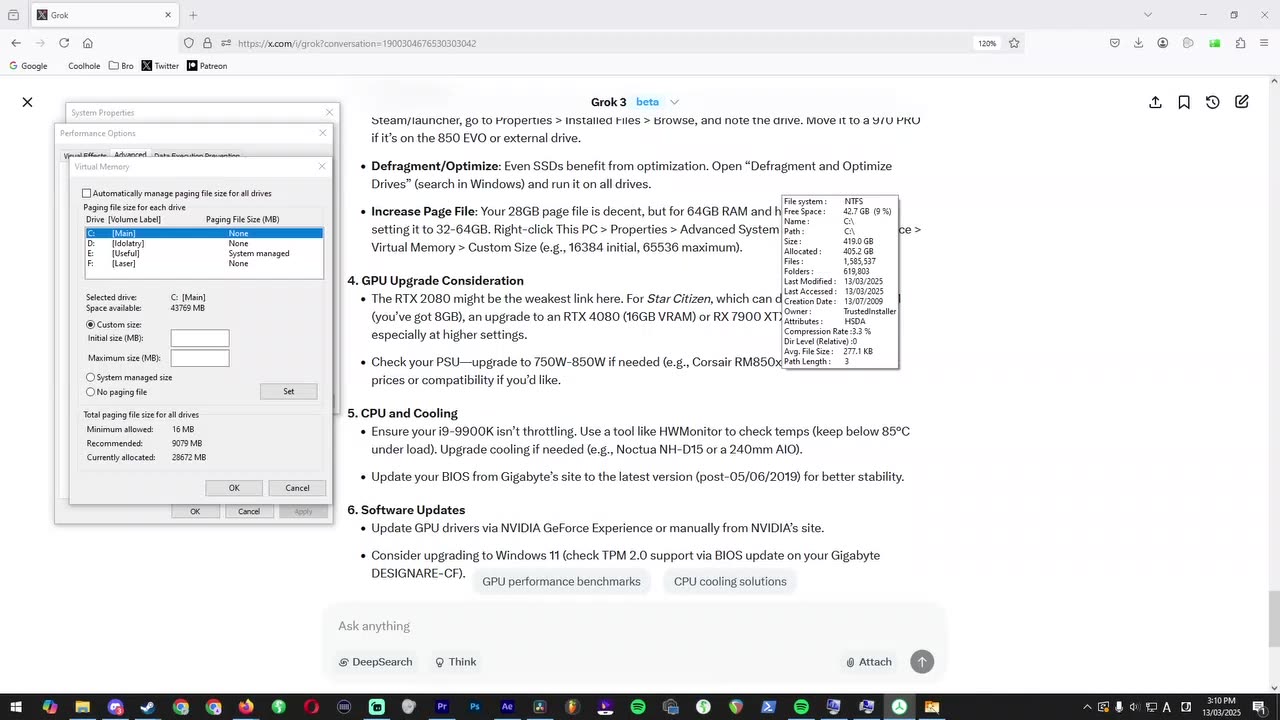Click Cancel in Performance Options dialog
This screenshot has width=1280, height=720.
click(249, 511)
